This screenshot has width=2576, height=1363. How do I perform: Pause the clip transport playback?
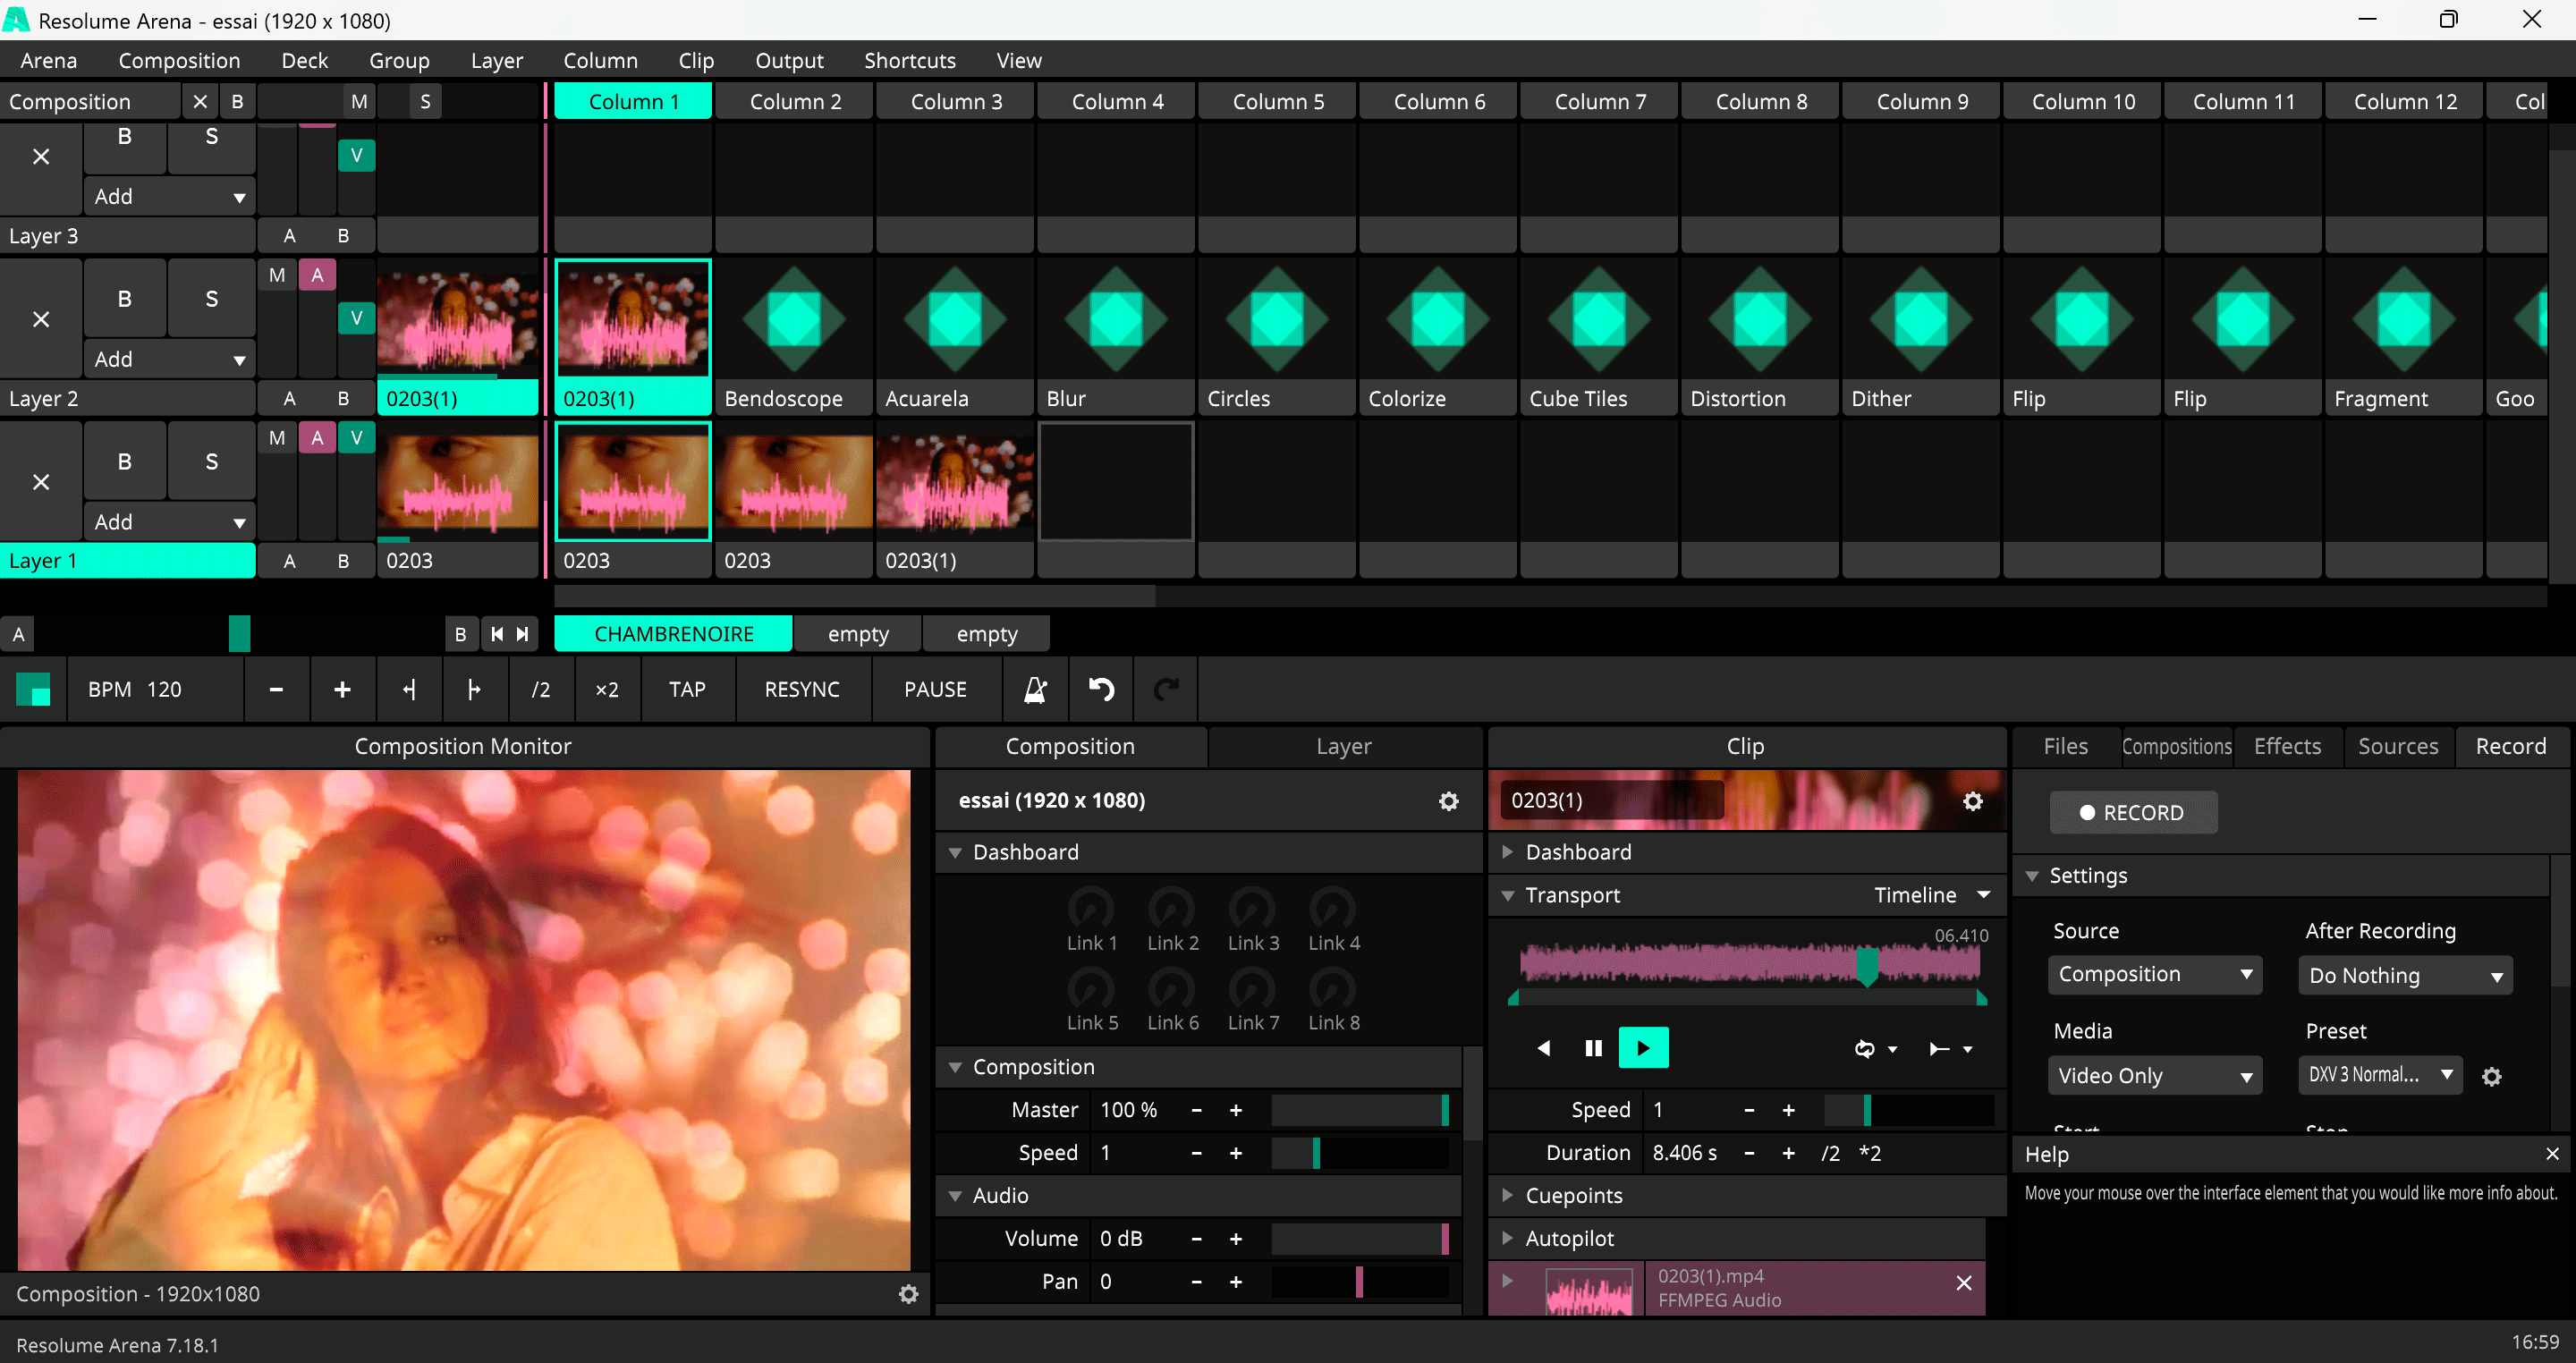1593,1048
